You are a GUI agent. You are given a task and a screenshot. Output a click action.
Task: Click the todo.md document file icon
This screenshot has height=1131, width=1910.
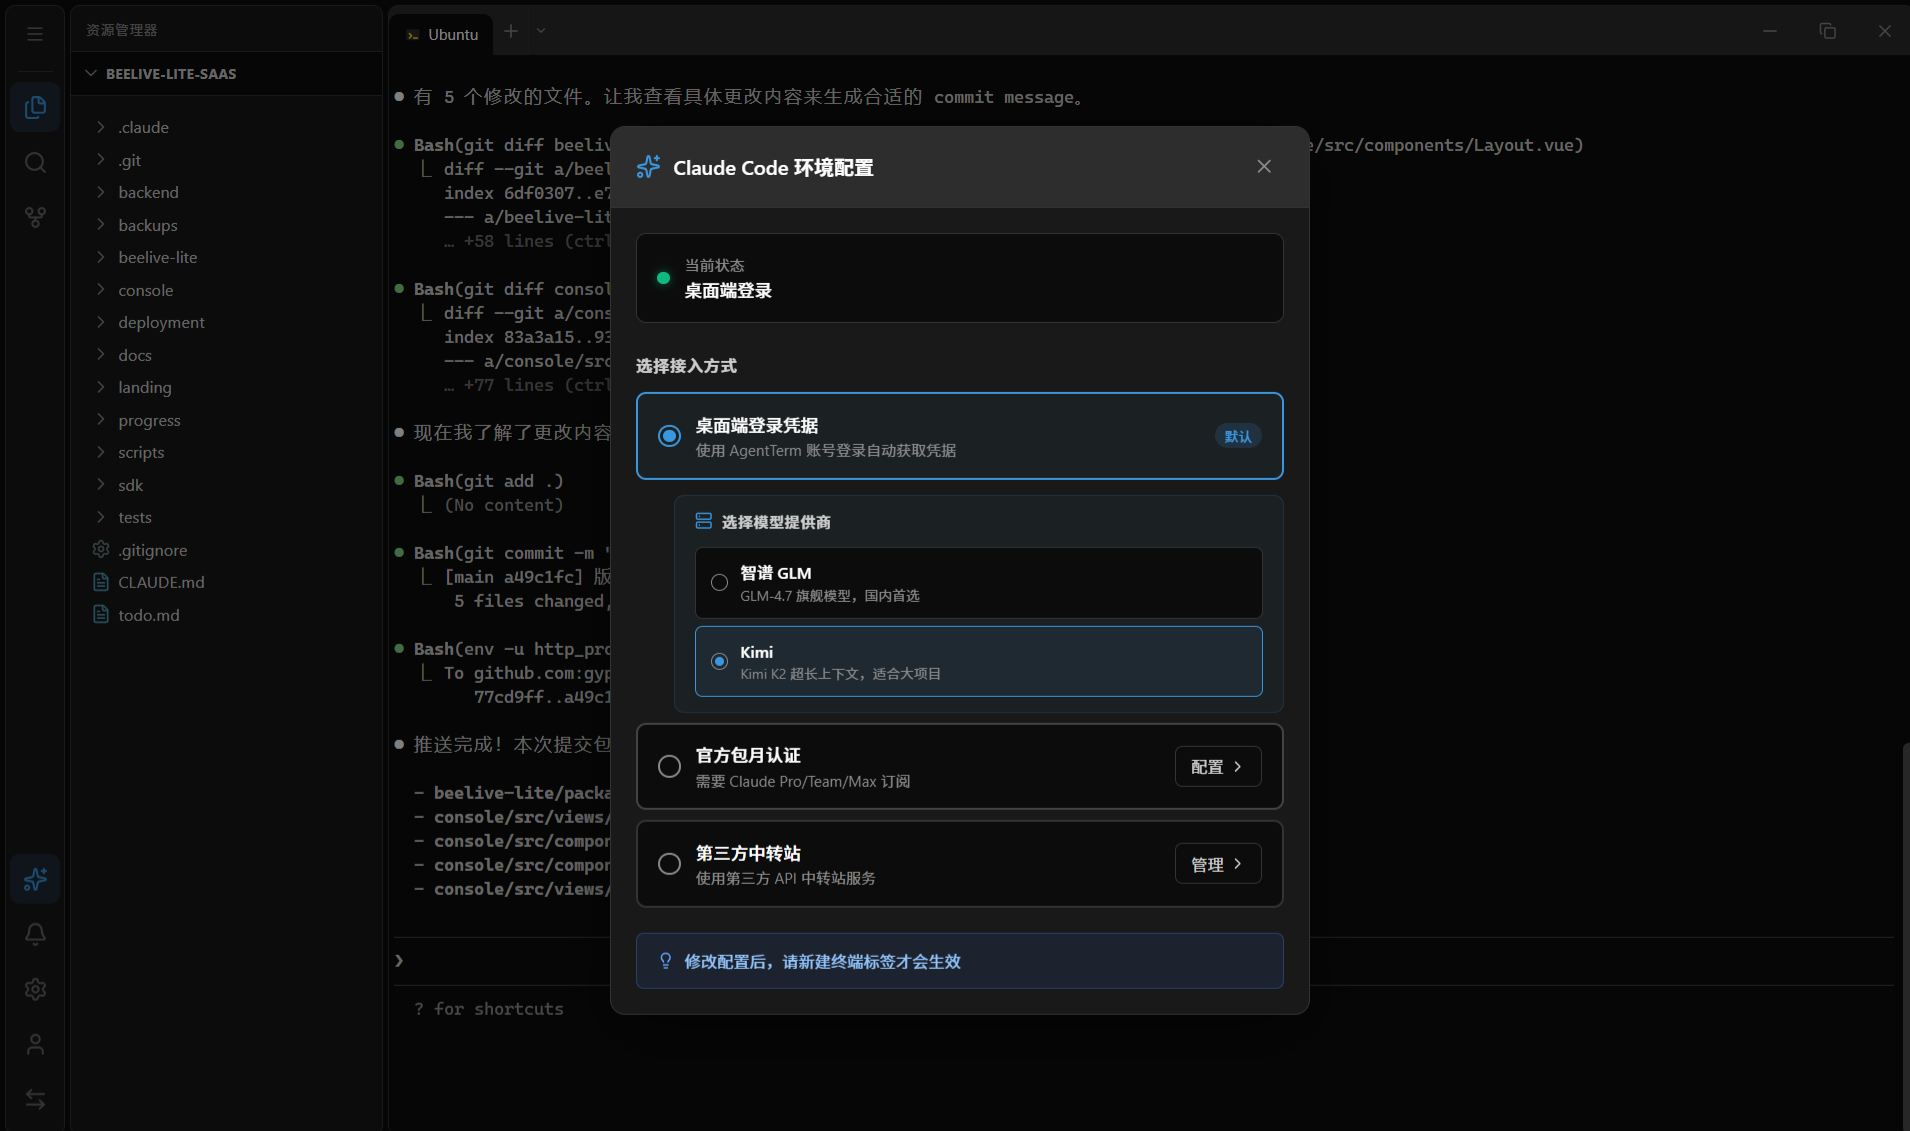point(100,614)
